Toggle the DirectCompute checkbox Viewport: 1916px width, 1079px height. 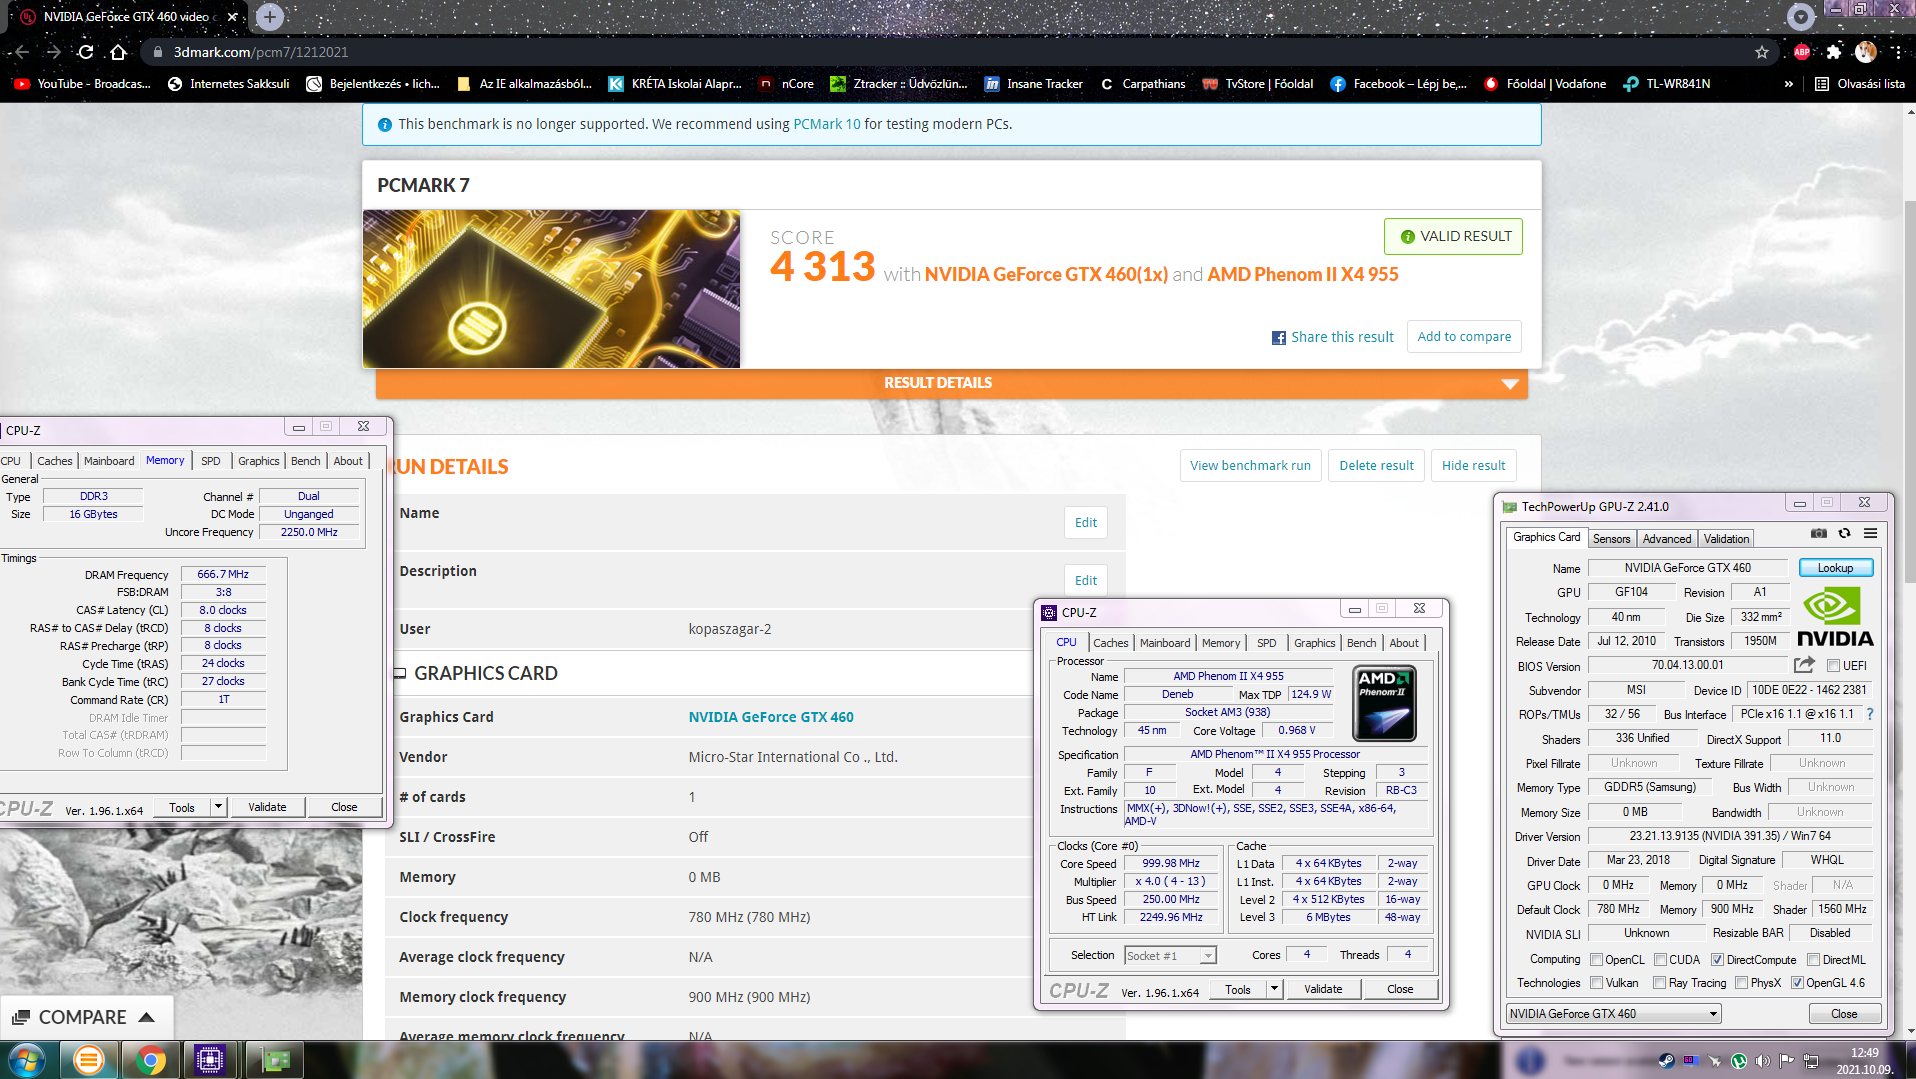coord(1717,960)
